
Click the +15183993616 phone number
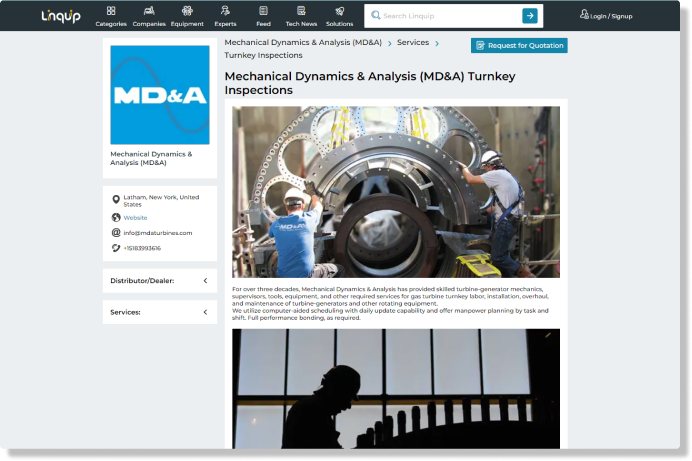click(x=142, y=248)
